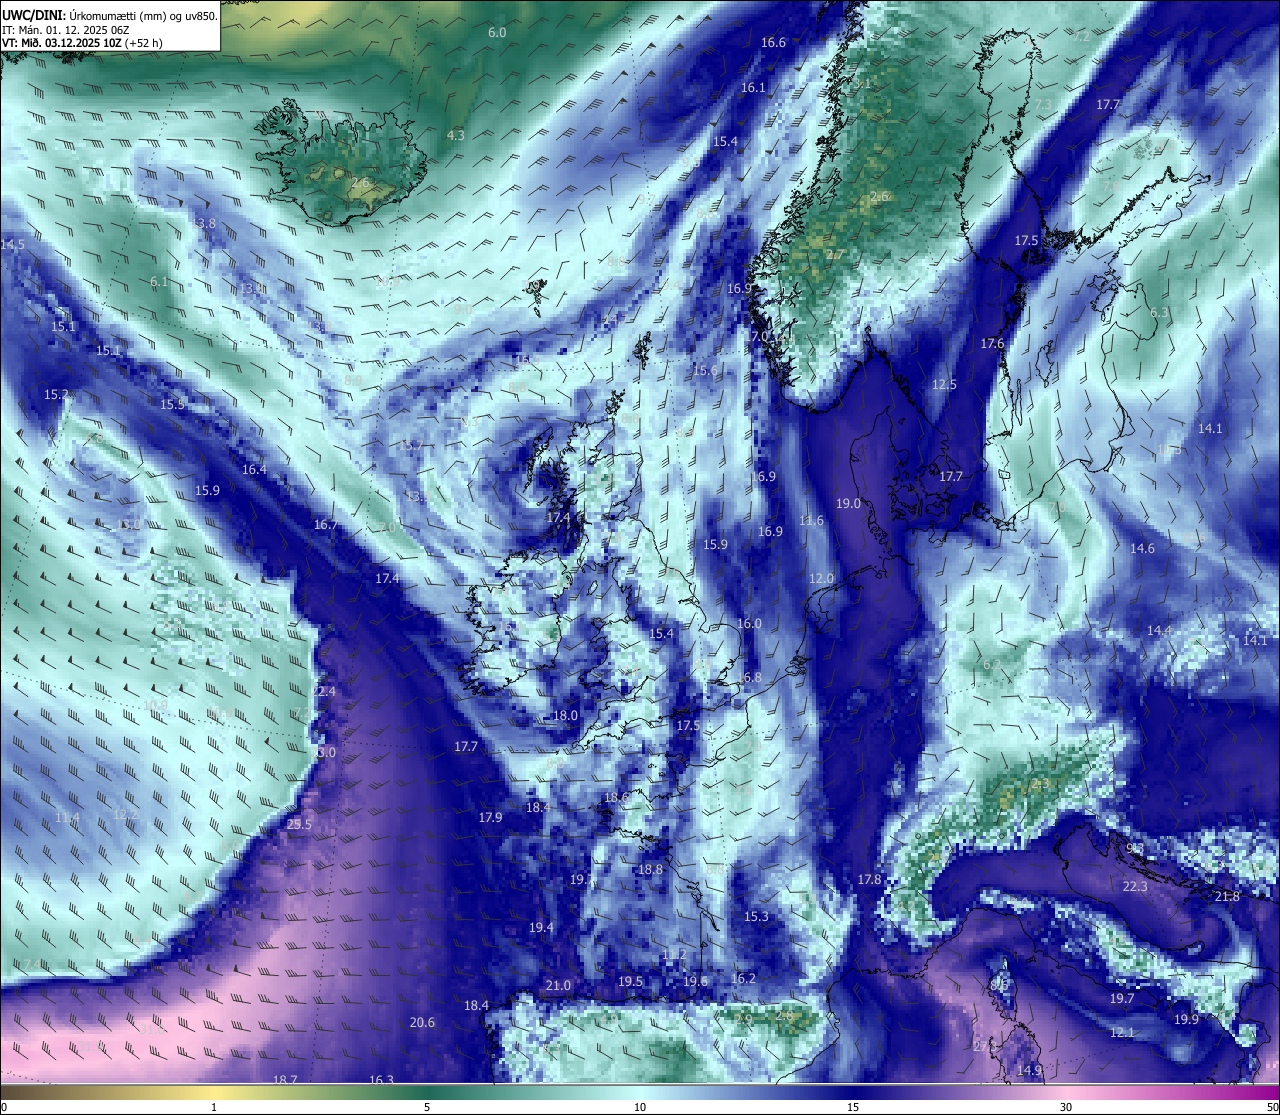Click the '25.5' value label
The image size is (1280, 1115).
[x=299, y=825]
